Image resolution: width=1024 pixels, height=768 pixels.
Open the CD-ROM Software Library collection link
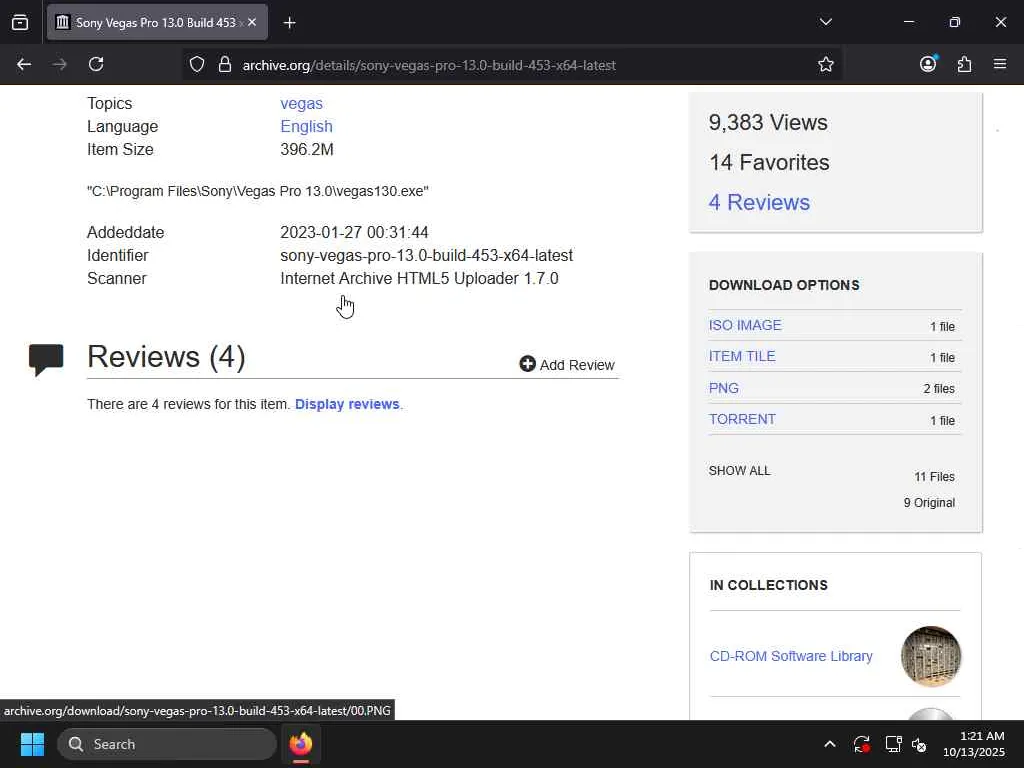(x=791, y=656)
